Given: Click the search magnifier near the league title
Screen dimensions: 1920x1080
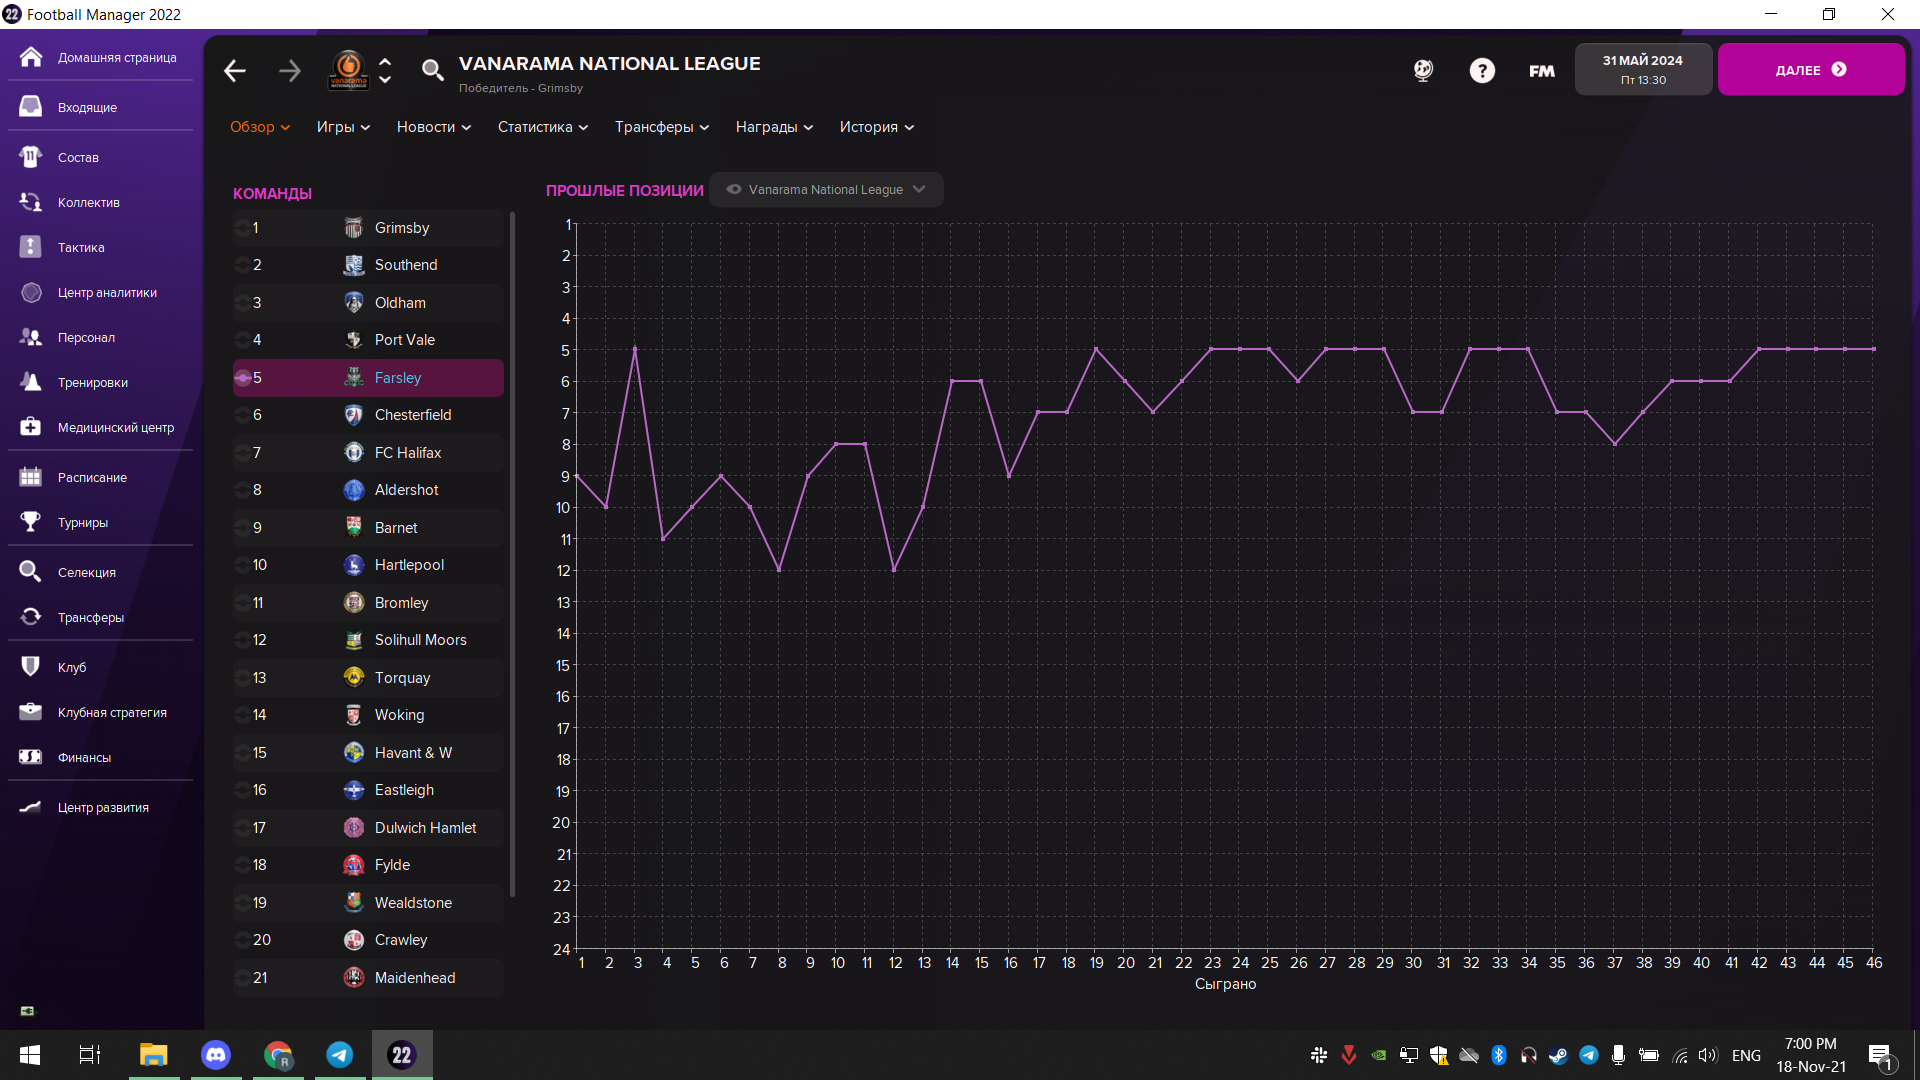Looking at the screenshot, I should pos(432,70).
